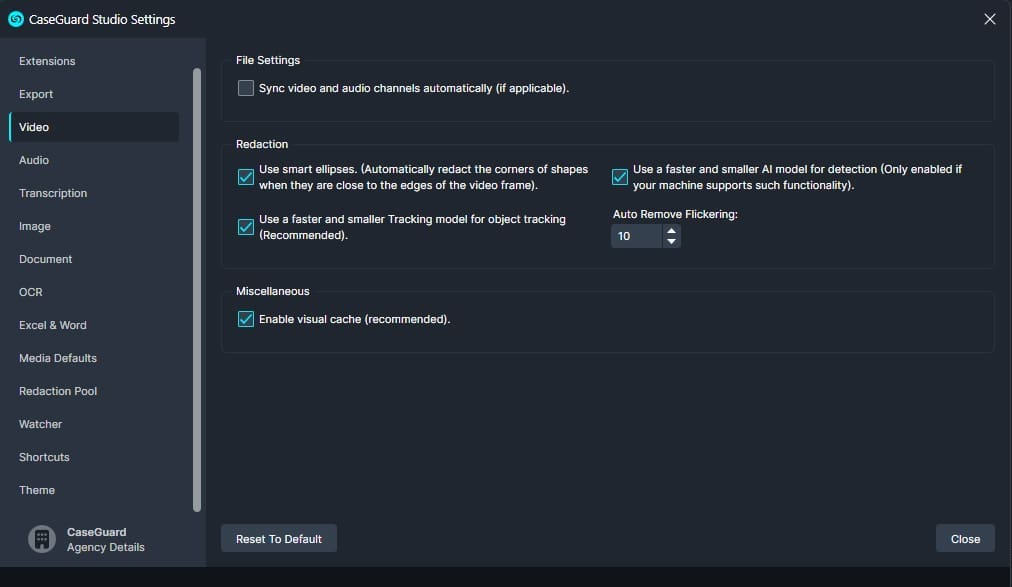Select the Audio settings category
This screenshot has width=1012, height=587.
(x=34, y=160)
